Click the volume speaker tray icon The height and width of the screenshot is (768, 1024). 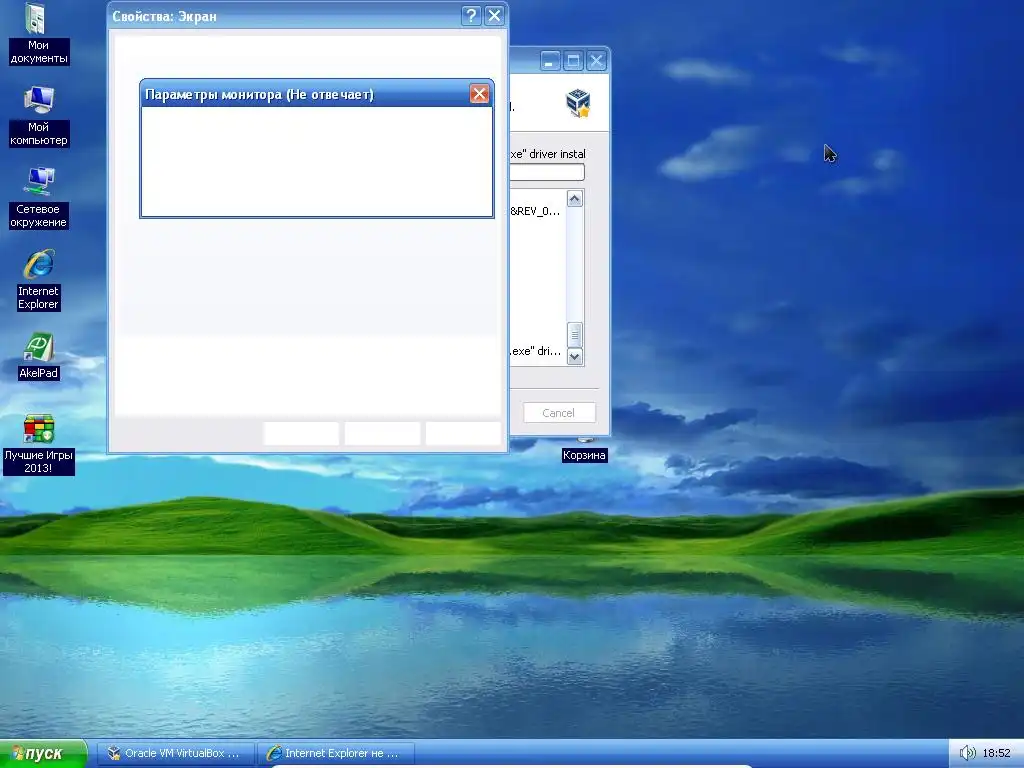click(967, 754)
